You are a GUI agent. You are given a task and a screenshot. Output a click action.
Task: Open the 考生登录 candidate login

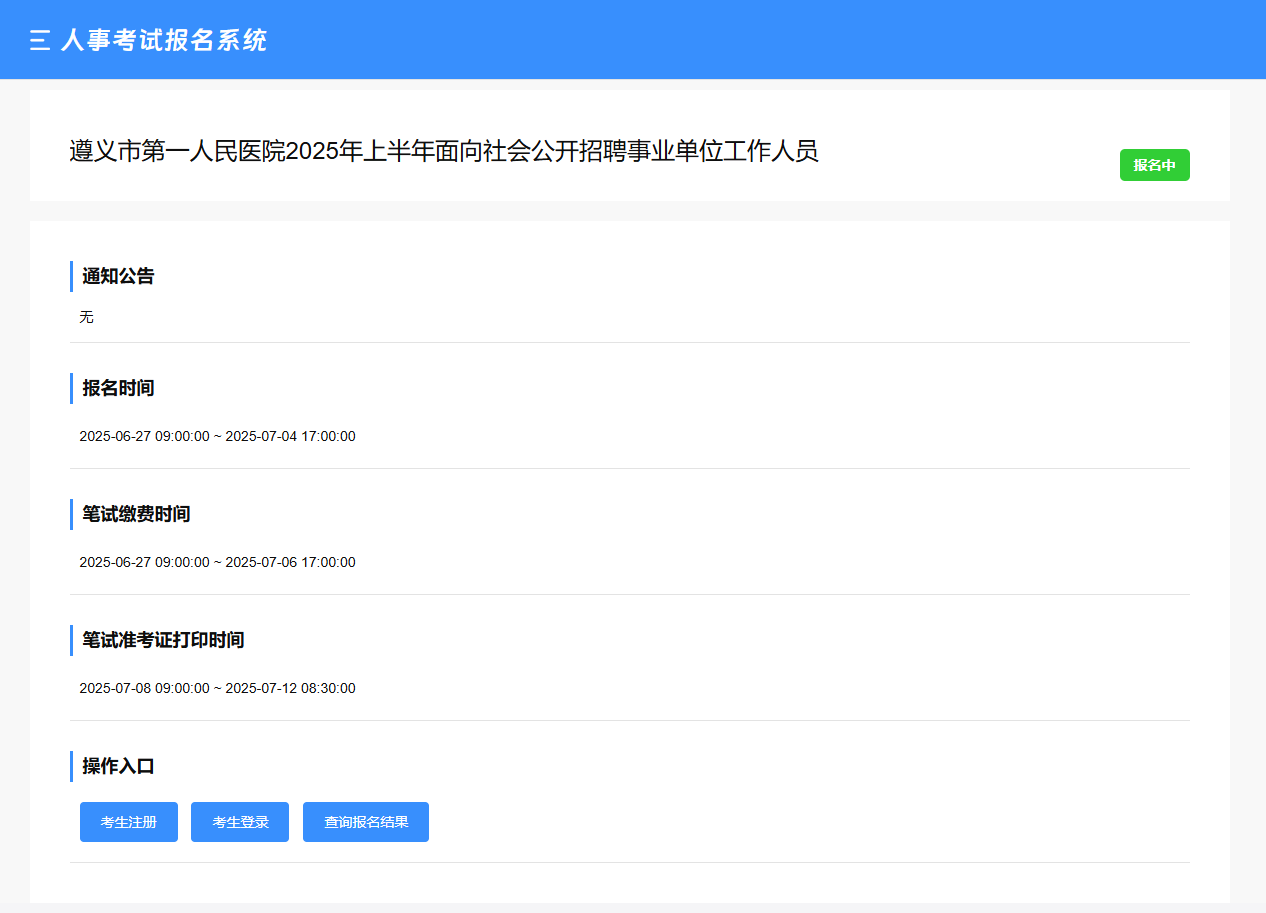240,822
